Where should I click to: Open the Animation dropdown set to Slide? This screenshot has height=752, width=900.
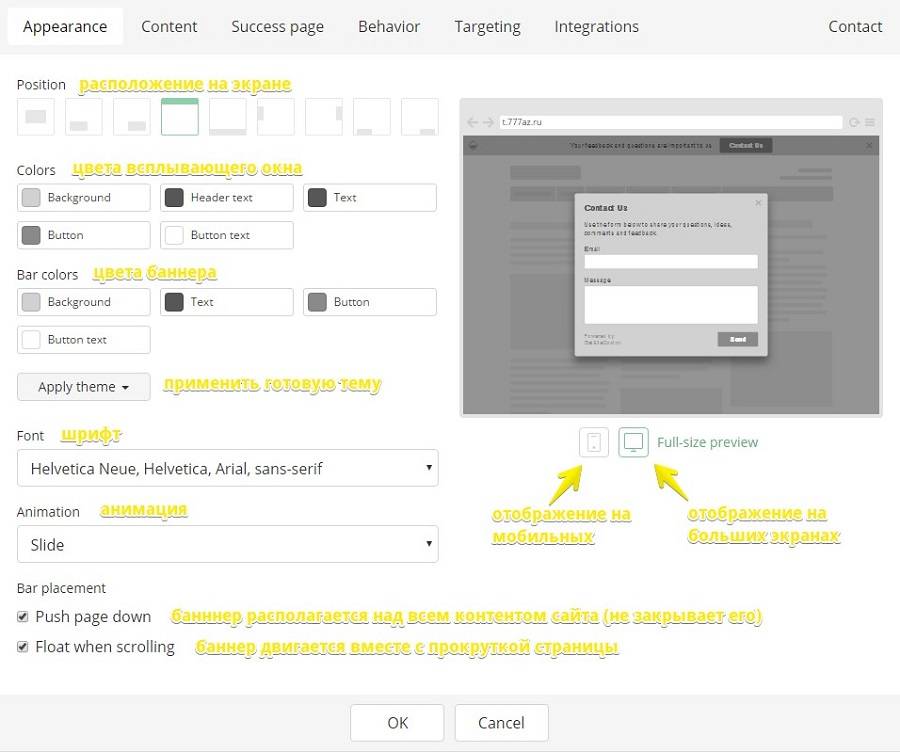pos(228,544)
